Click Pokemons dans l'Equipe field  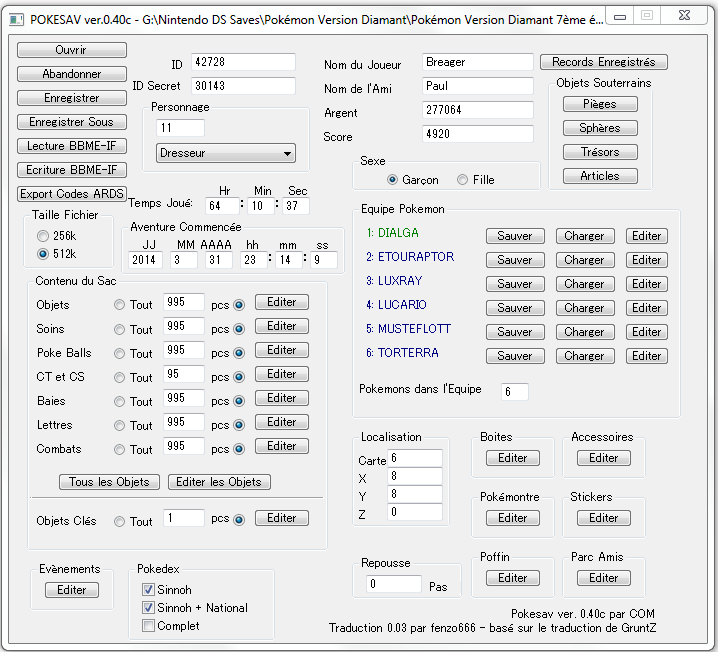(515, 391)
